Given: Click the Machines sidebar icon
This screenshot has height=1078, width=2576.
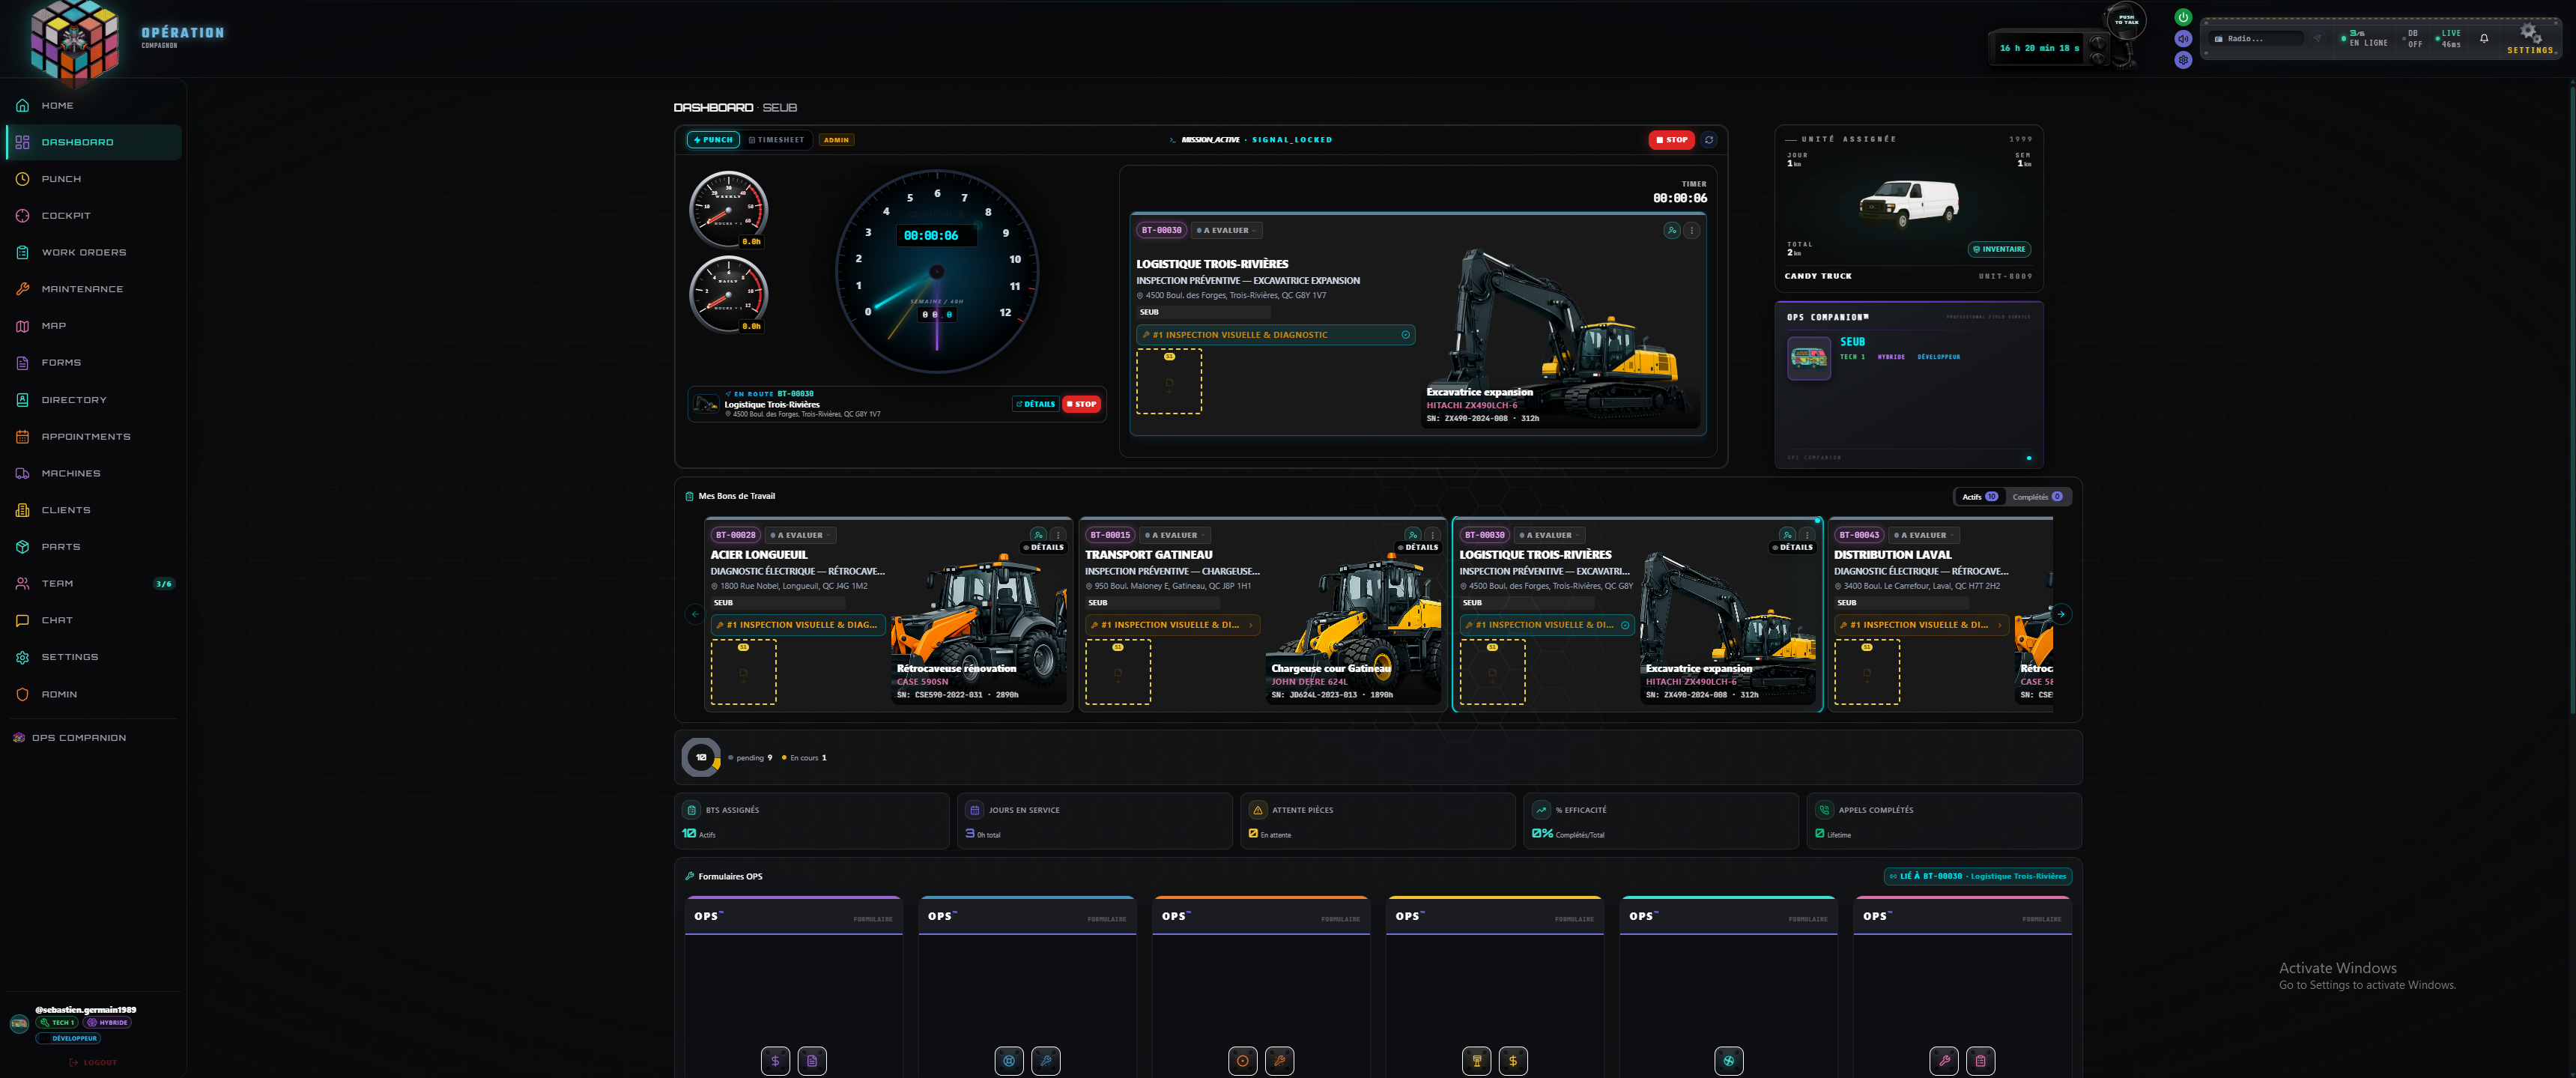Looking at the screenshot, I should click(22, 474).
